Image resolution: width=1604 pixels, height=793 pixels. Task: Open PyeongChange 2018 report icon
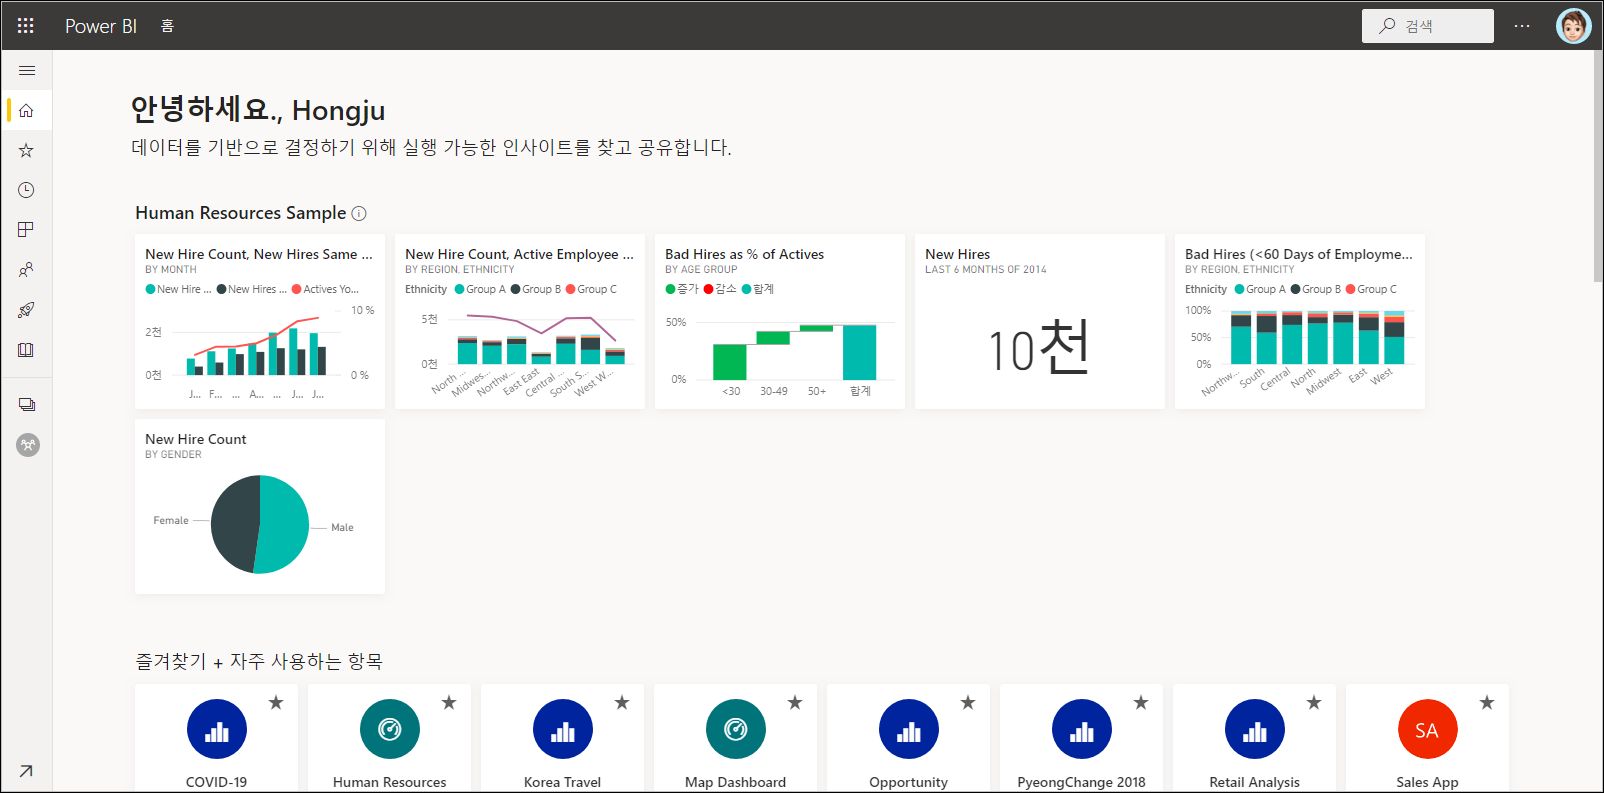(x=1082, y=729)
